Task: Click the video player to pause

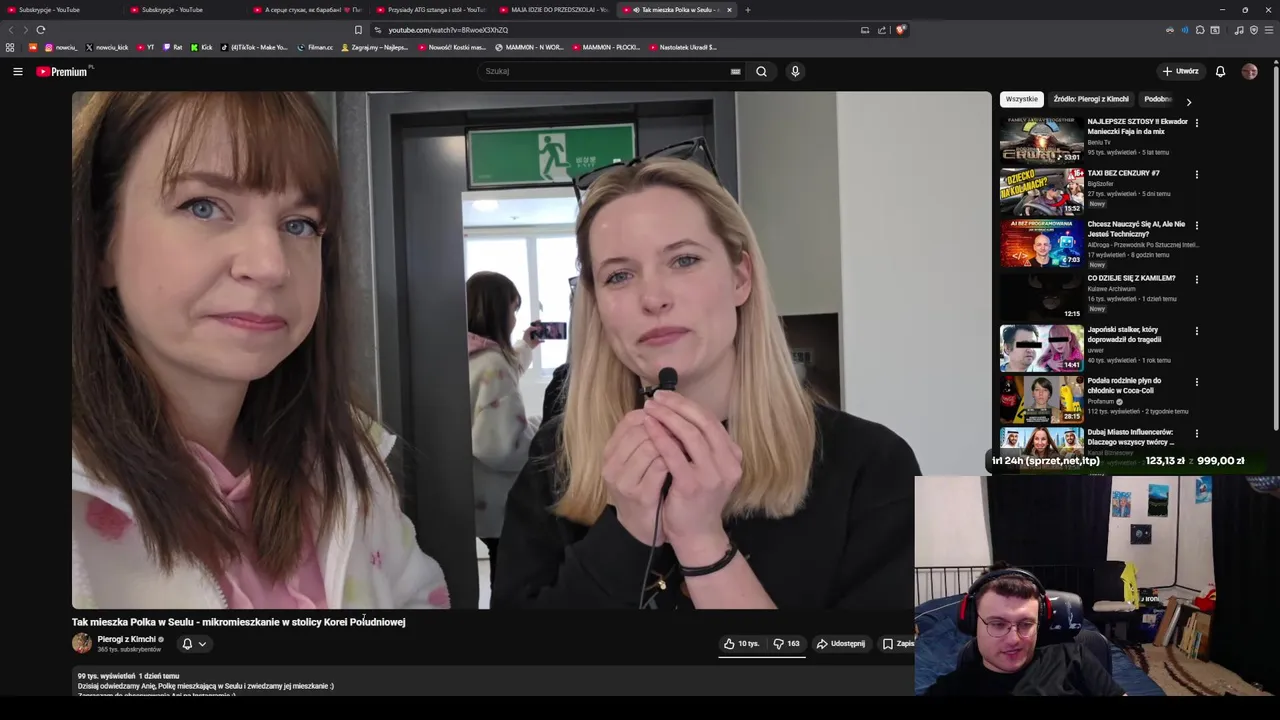Action: (x=531, y=350)
